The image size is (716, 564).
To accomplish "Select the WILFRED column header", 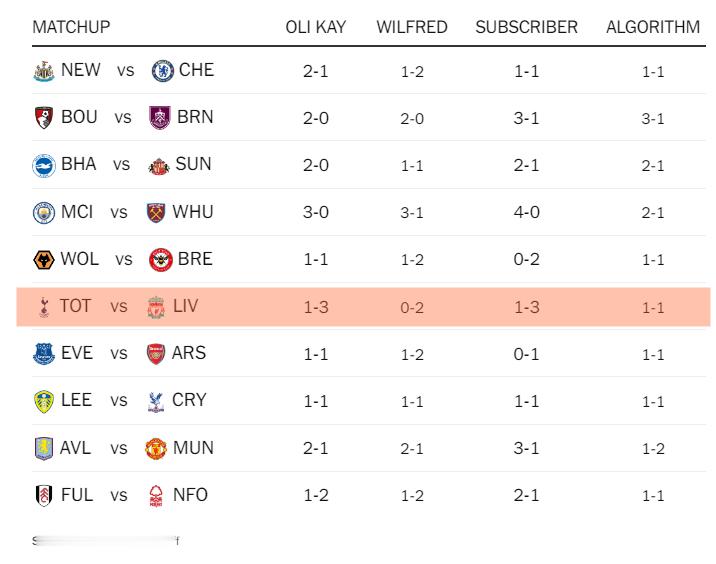I will tap(412, 27).
